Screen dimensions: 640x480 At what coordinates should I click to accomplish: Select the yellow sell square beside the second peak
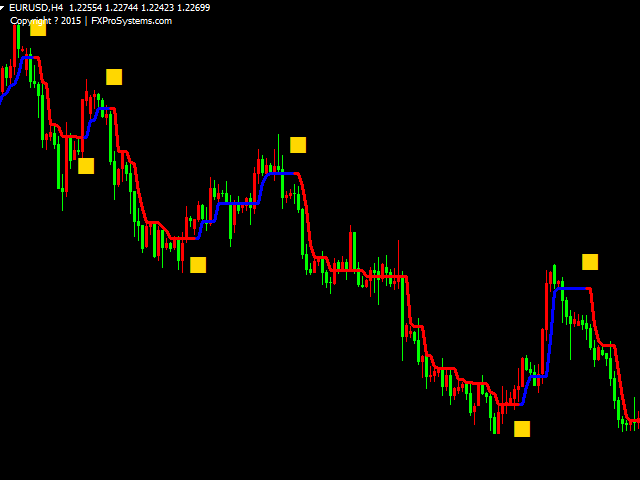point(114,77)
